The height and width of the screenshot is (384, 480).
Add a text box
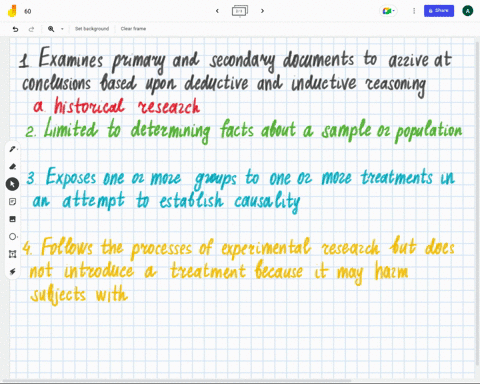[13, 254]
